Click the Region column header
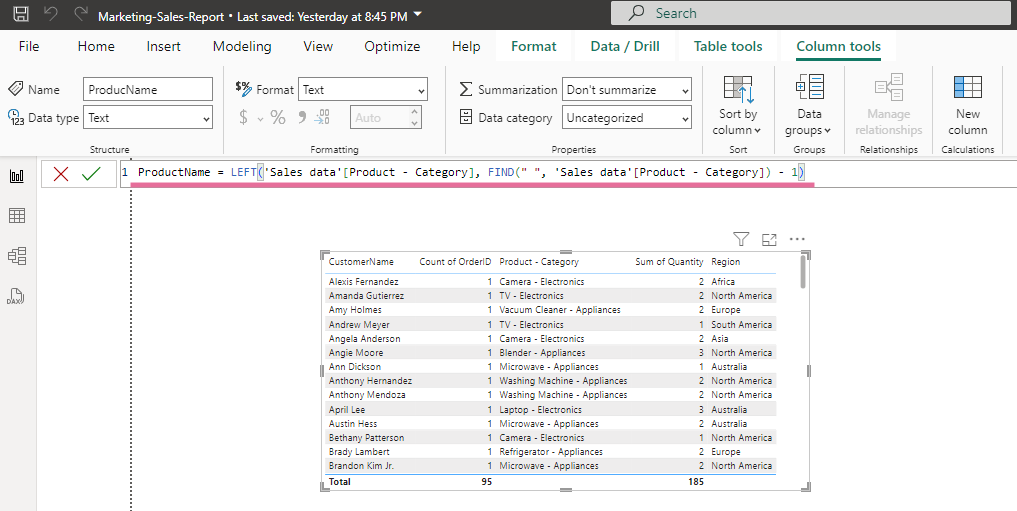Image resolution: width=1017 pixels, height=511 pixels. point(725,262)
